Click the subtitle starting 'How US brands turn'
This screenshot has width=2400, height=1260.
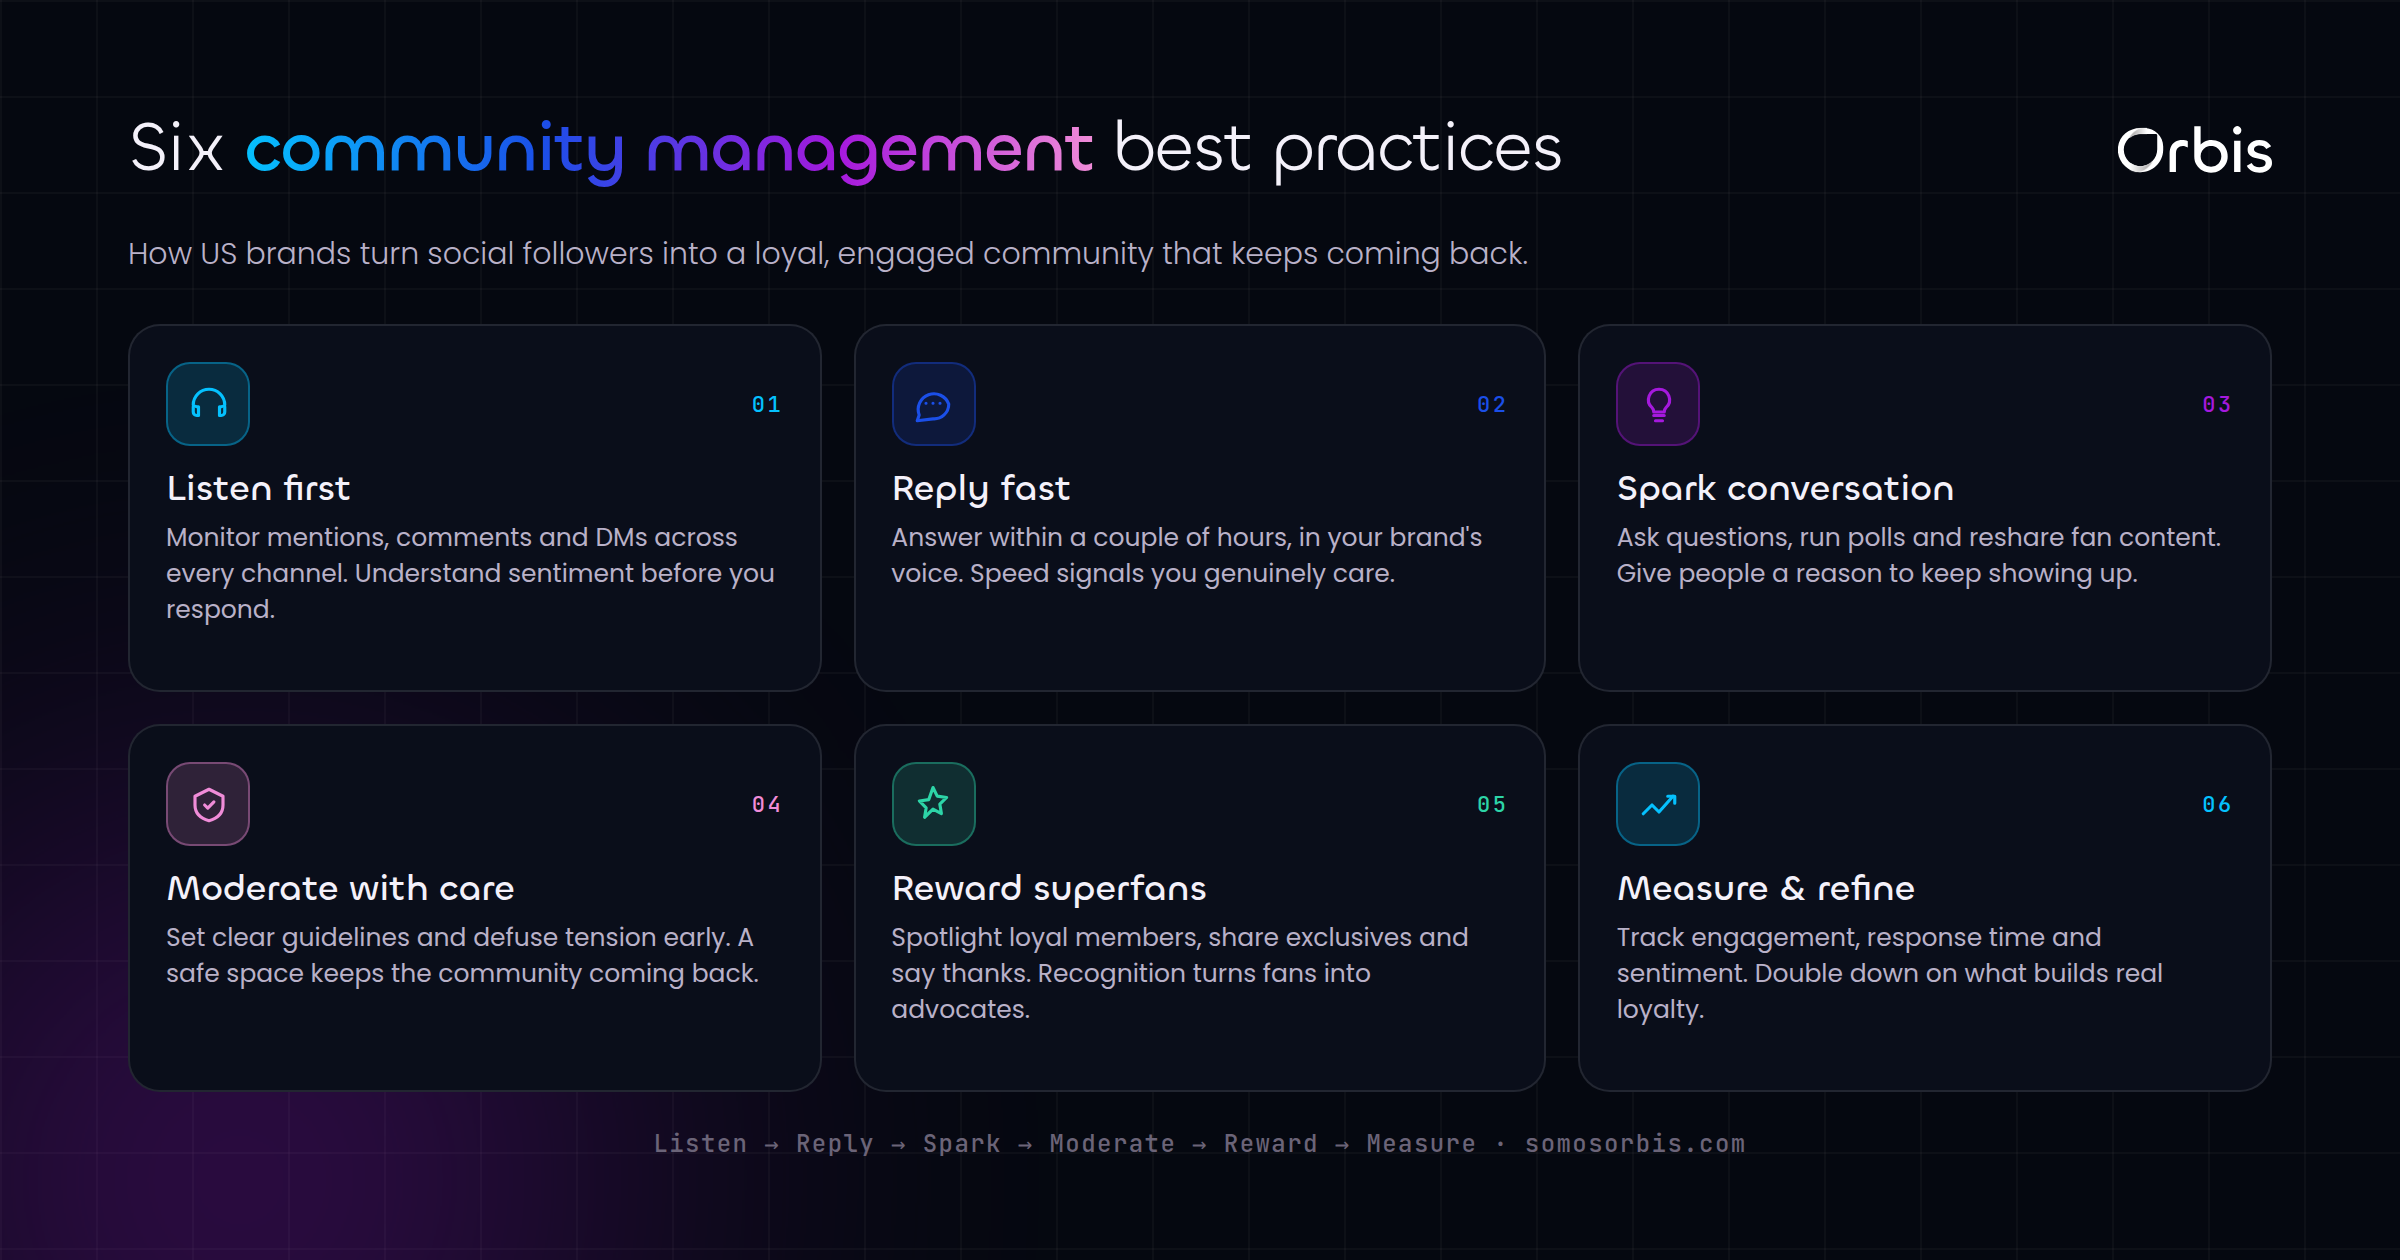pyautogui.click(x=828, y=254)
